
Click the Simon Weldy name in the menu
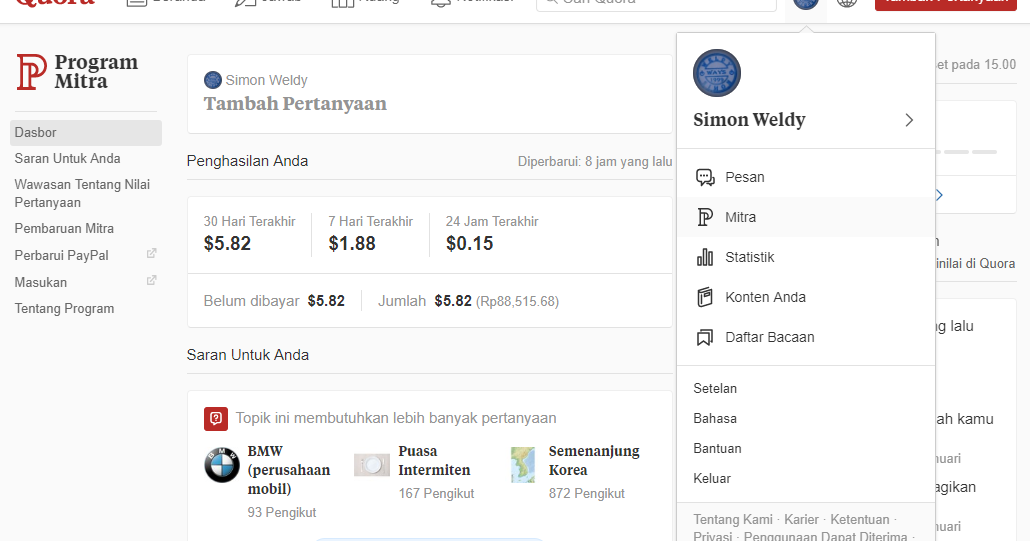point(750,120)
